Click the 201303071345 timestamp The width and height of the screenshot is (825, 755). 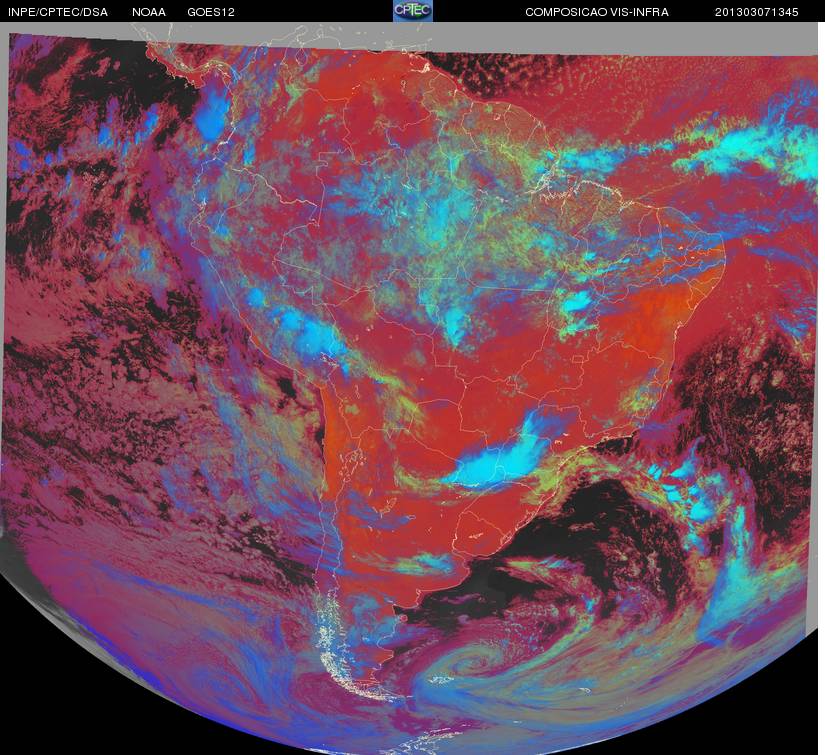pos(757,12)
